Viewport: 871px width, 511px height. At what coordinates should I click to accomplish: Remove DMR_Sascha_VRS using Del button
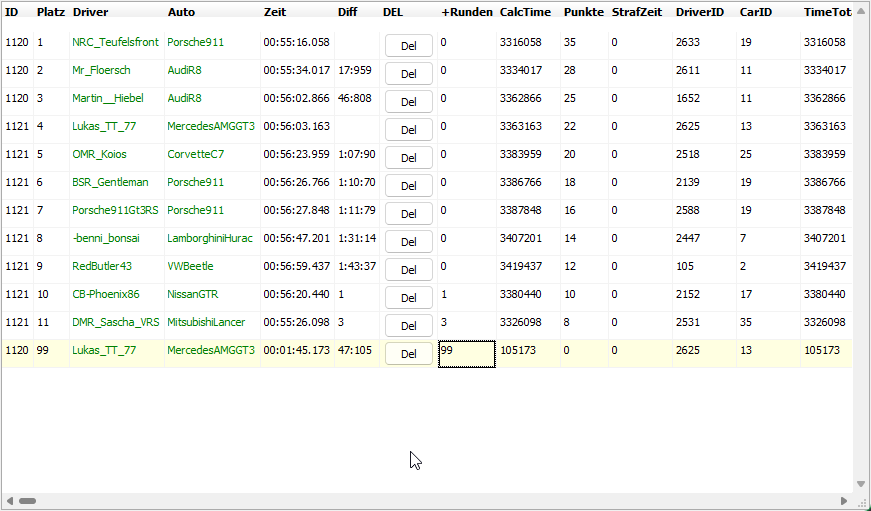point(408,326)
